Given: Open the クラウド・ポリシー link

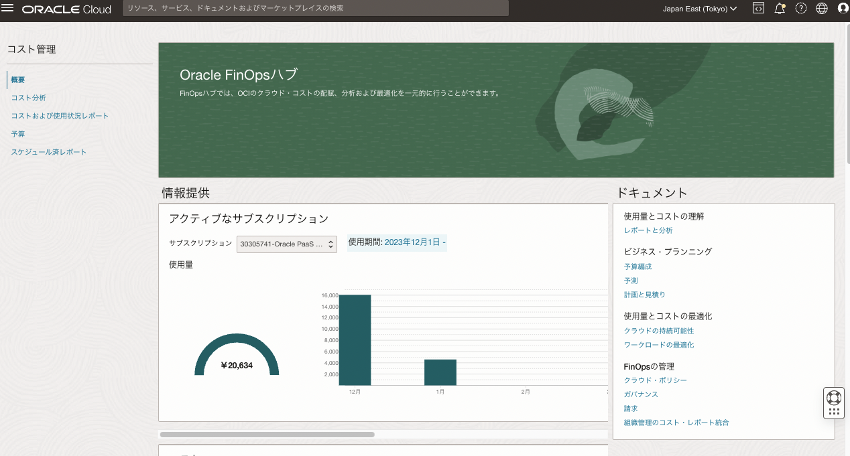Looking at the screenshot, I should [655, 381].
